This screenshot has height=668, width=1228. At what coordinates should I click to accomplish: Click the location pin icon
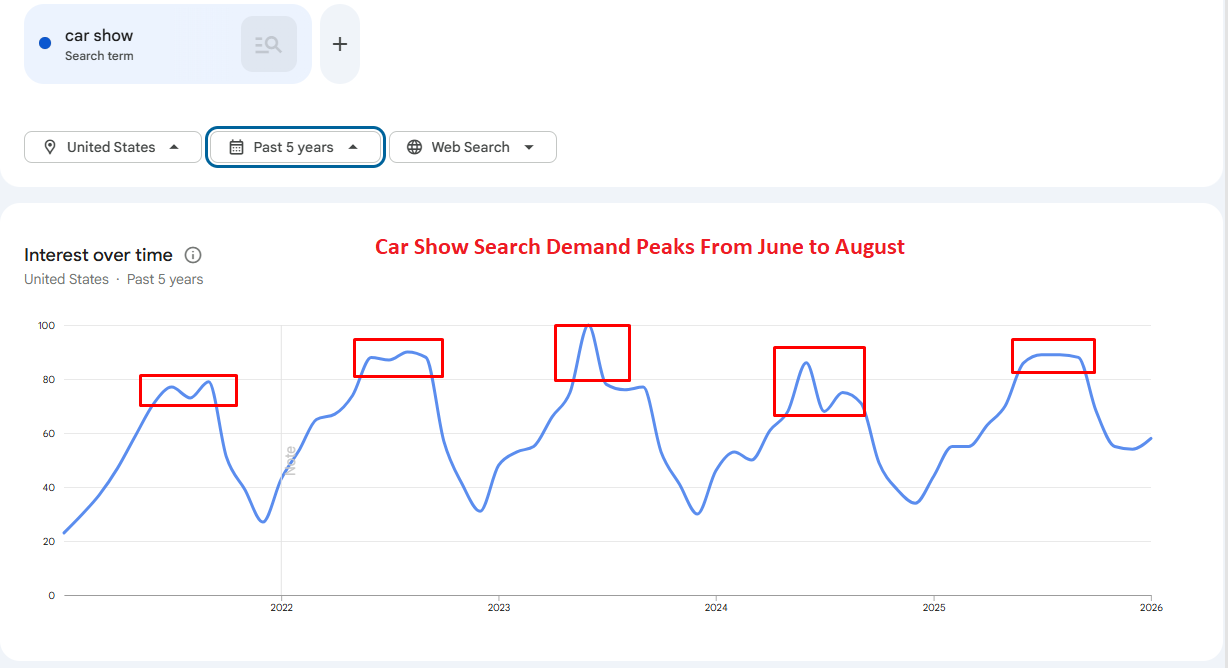(50, 147)
